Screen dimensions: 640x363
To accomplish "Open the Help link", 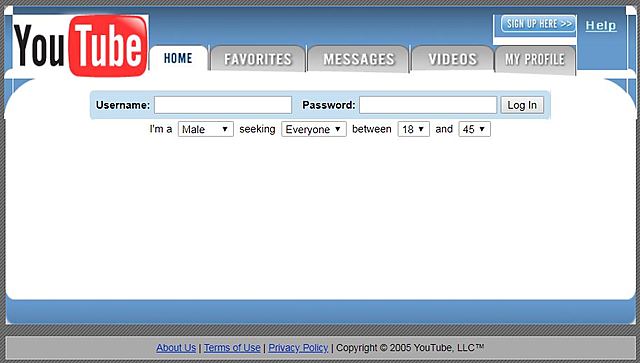I will pos(601,25).
